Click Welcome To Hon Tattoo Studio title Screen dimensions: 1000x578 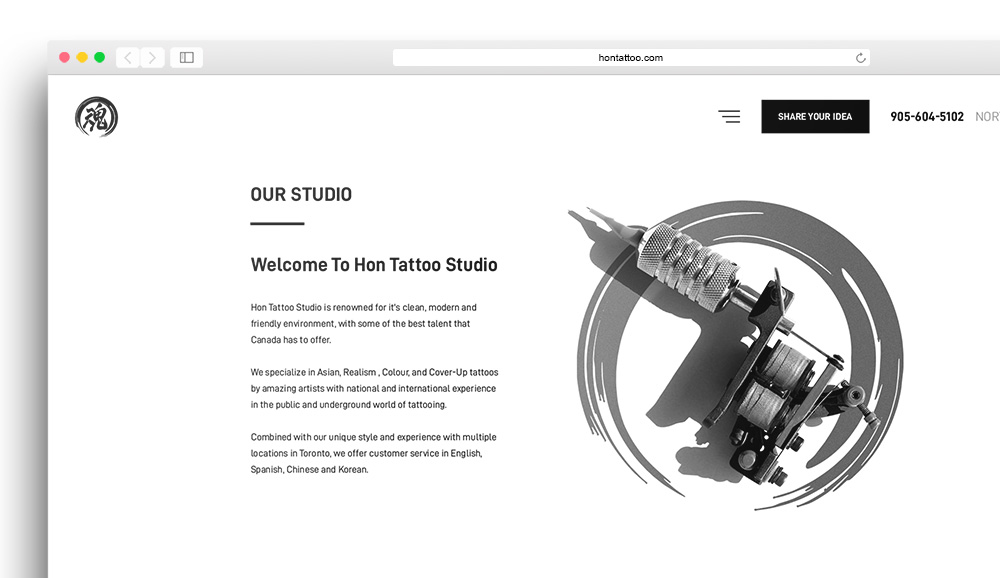click(374, 265)
